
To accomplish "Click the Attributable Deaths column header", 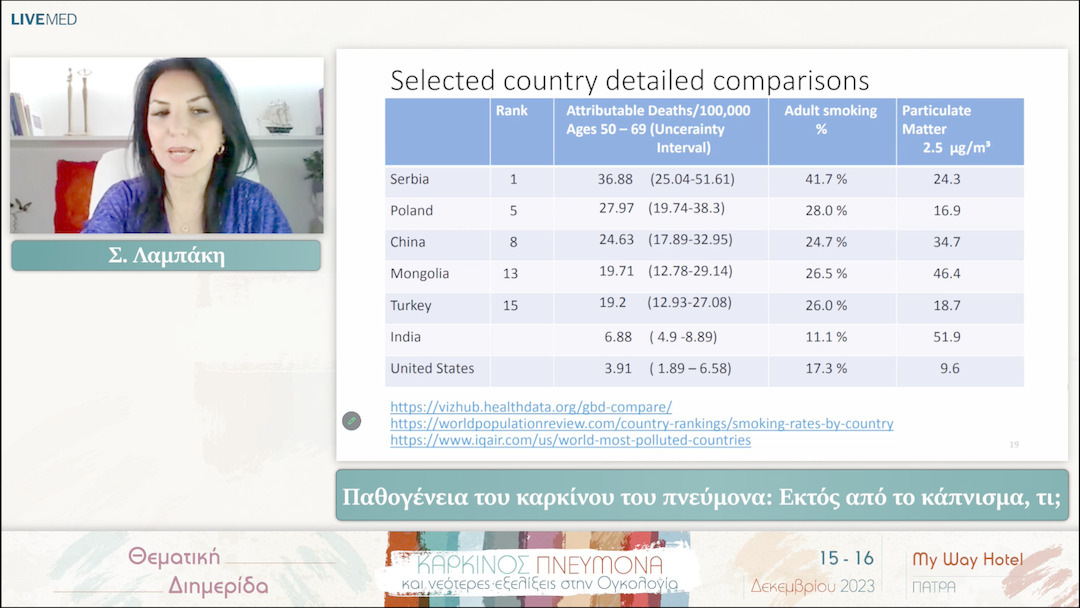I will [x=659, y=129].
